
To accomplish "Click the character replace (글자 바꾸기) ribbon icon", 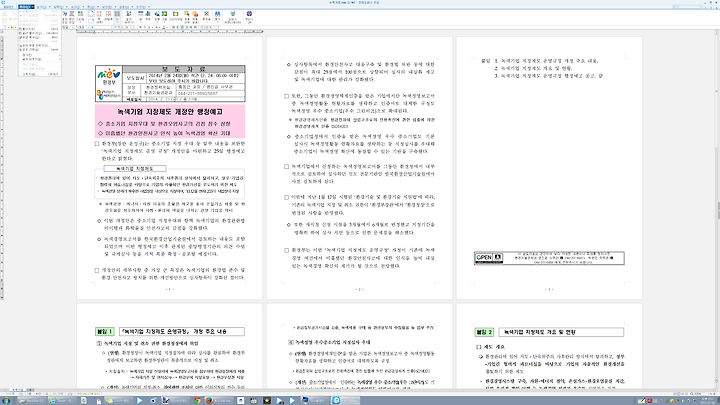I will (129, 17).
